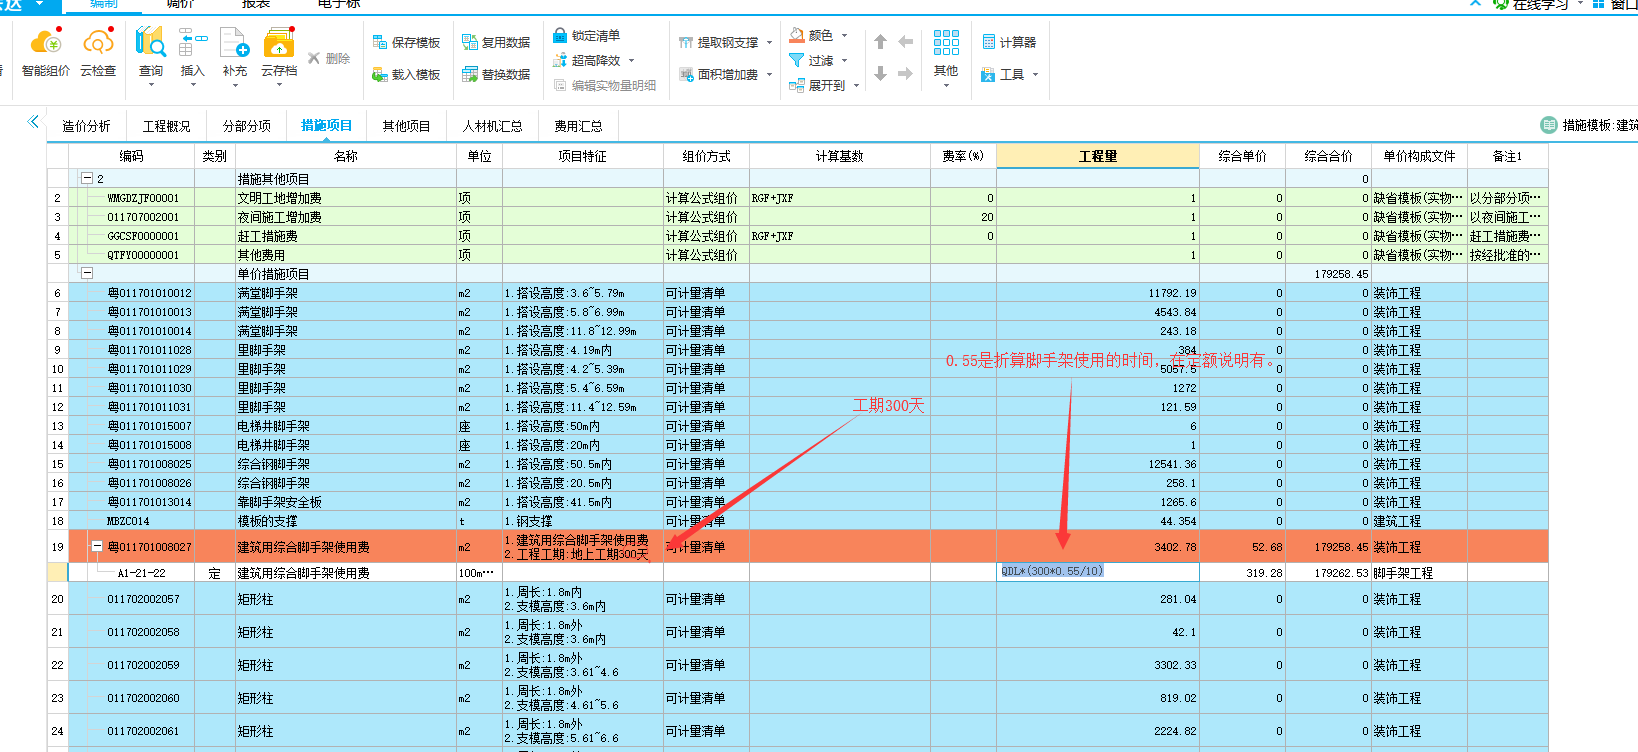Click total price cell 179258.45 in orange row
The image size is (1638, 752).
point(1328,547)
